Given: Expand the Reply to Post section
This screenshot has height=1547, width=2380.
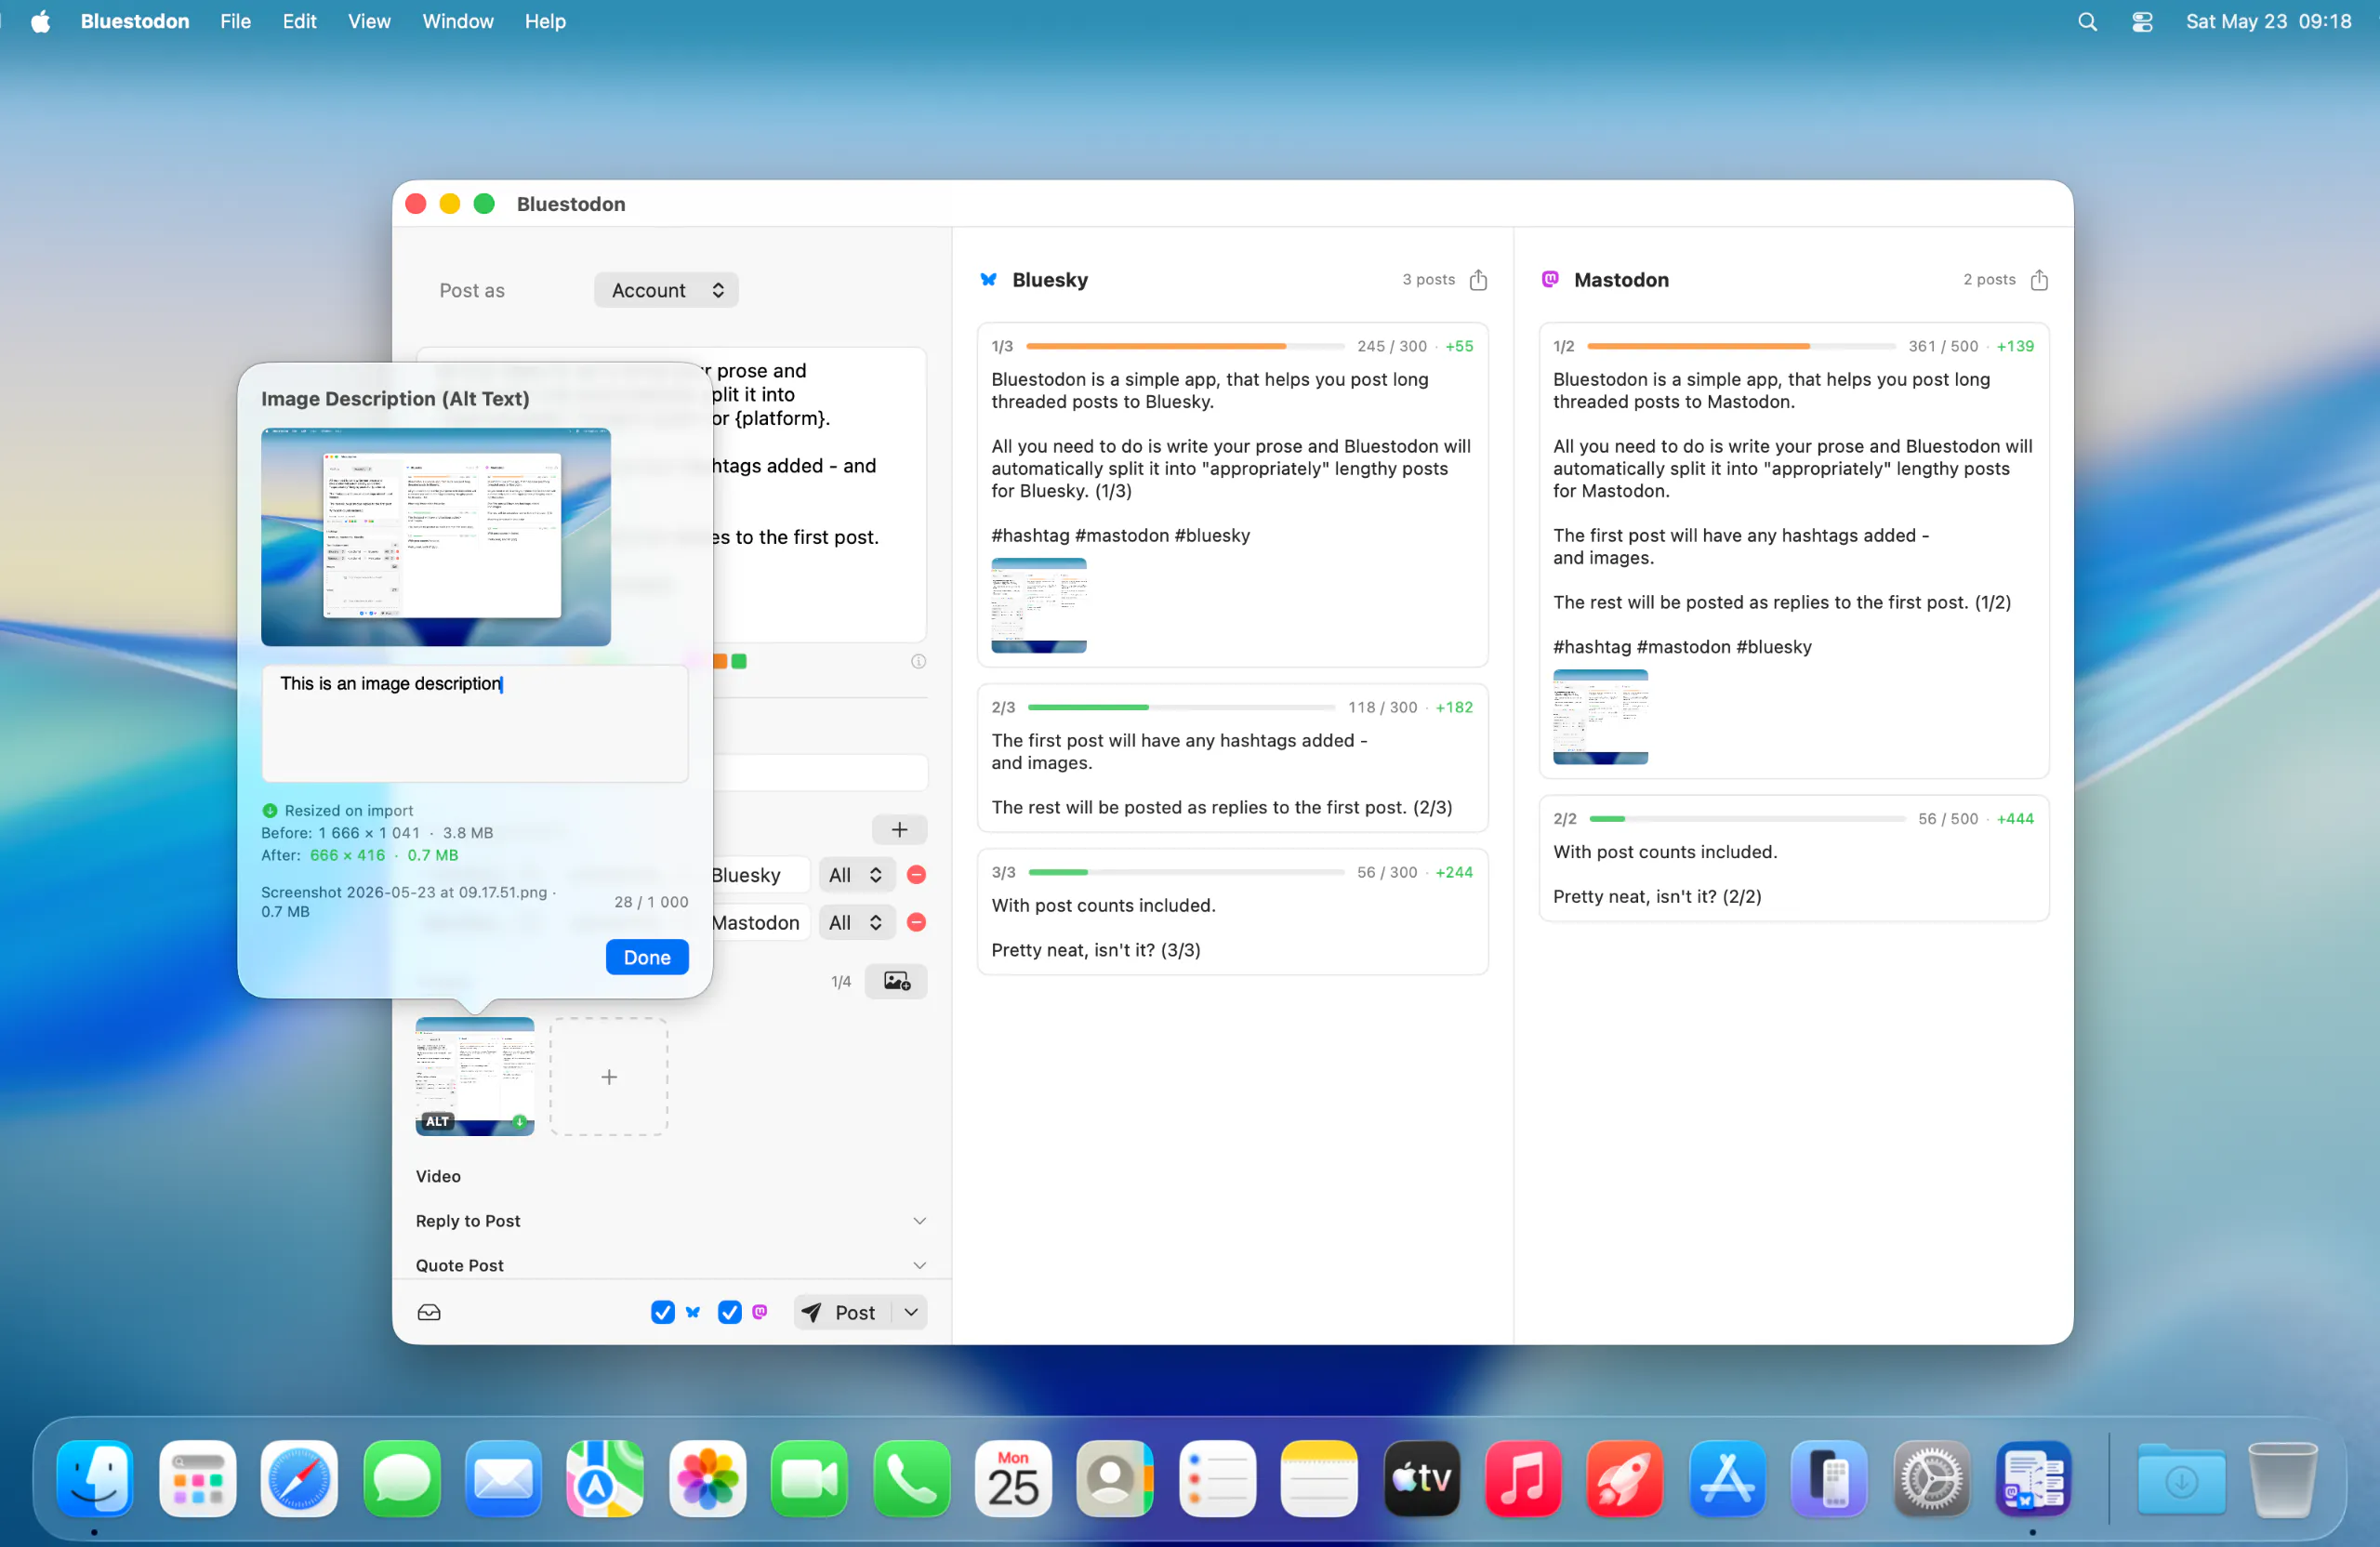Looking at the screenshot, I should [x=919, y=1221].
